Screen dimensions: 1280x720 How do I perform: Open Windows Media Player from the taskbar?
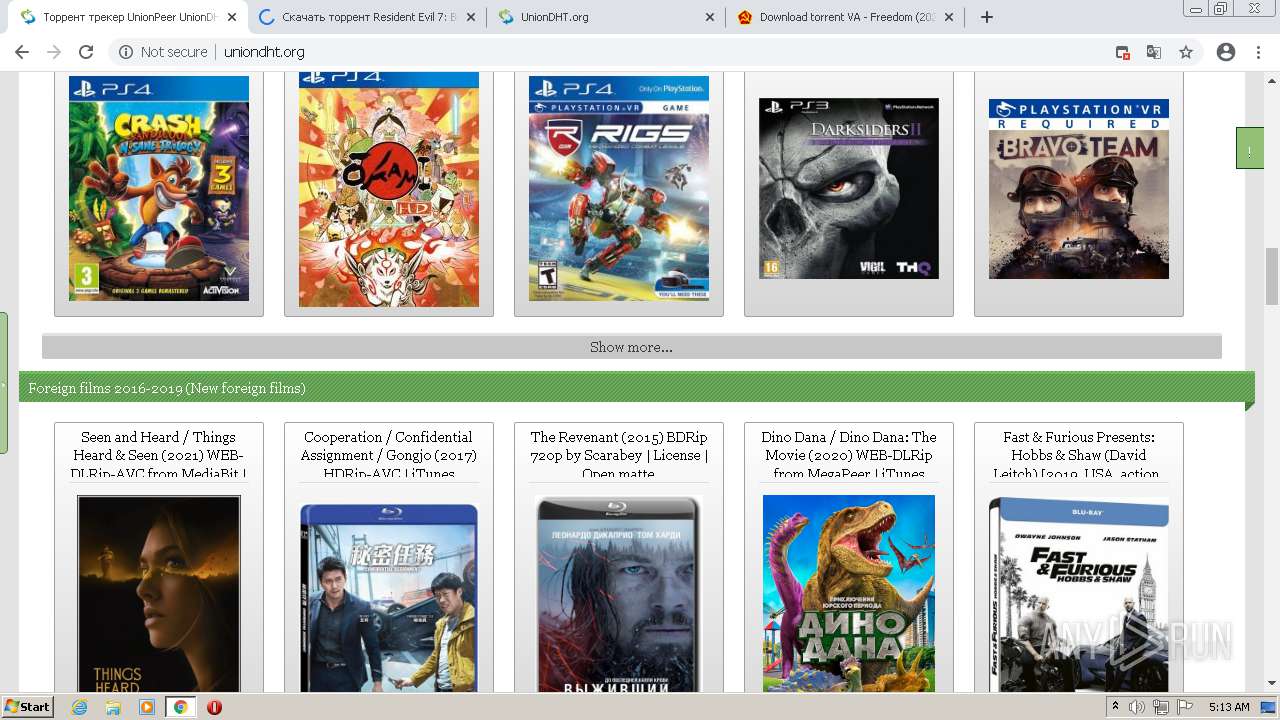[x=147, y=707]
